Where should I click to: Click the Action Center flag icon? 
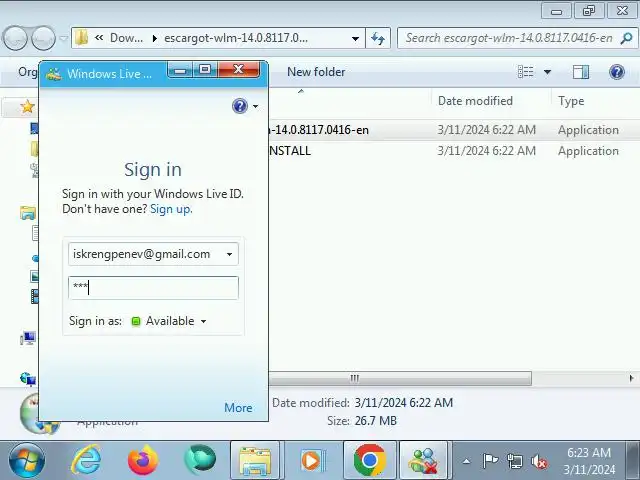(x=490, y=461)
